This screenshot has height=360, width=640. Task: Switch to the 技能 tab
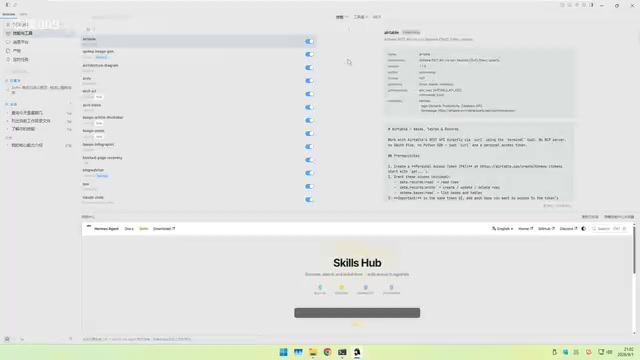341,17
